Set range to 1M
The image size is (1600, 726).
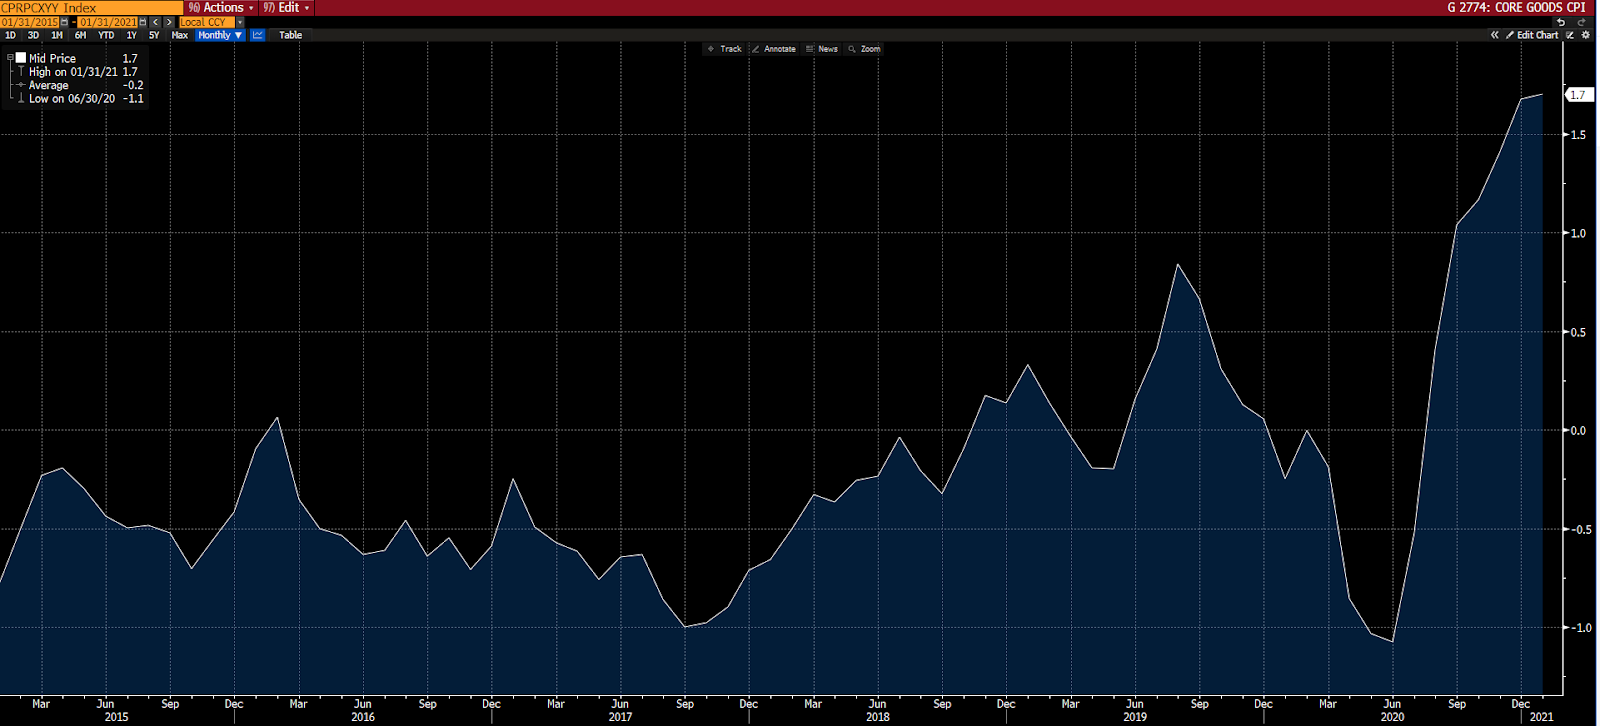point(57,35)
